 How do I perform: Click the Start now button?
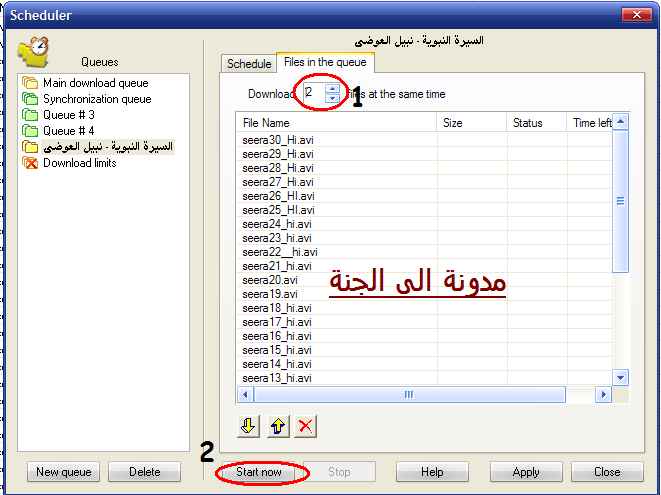(x=258, y=472)
